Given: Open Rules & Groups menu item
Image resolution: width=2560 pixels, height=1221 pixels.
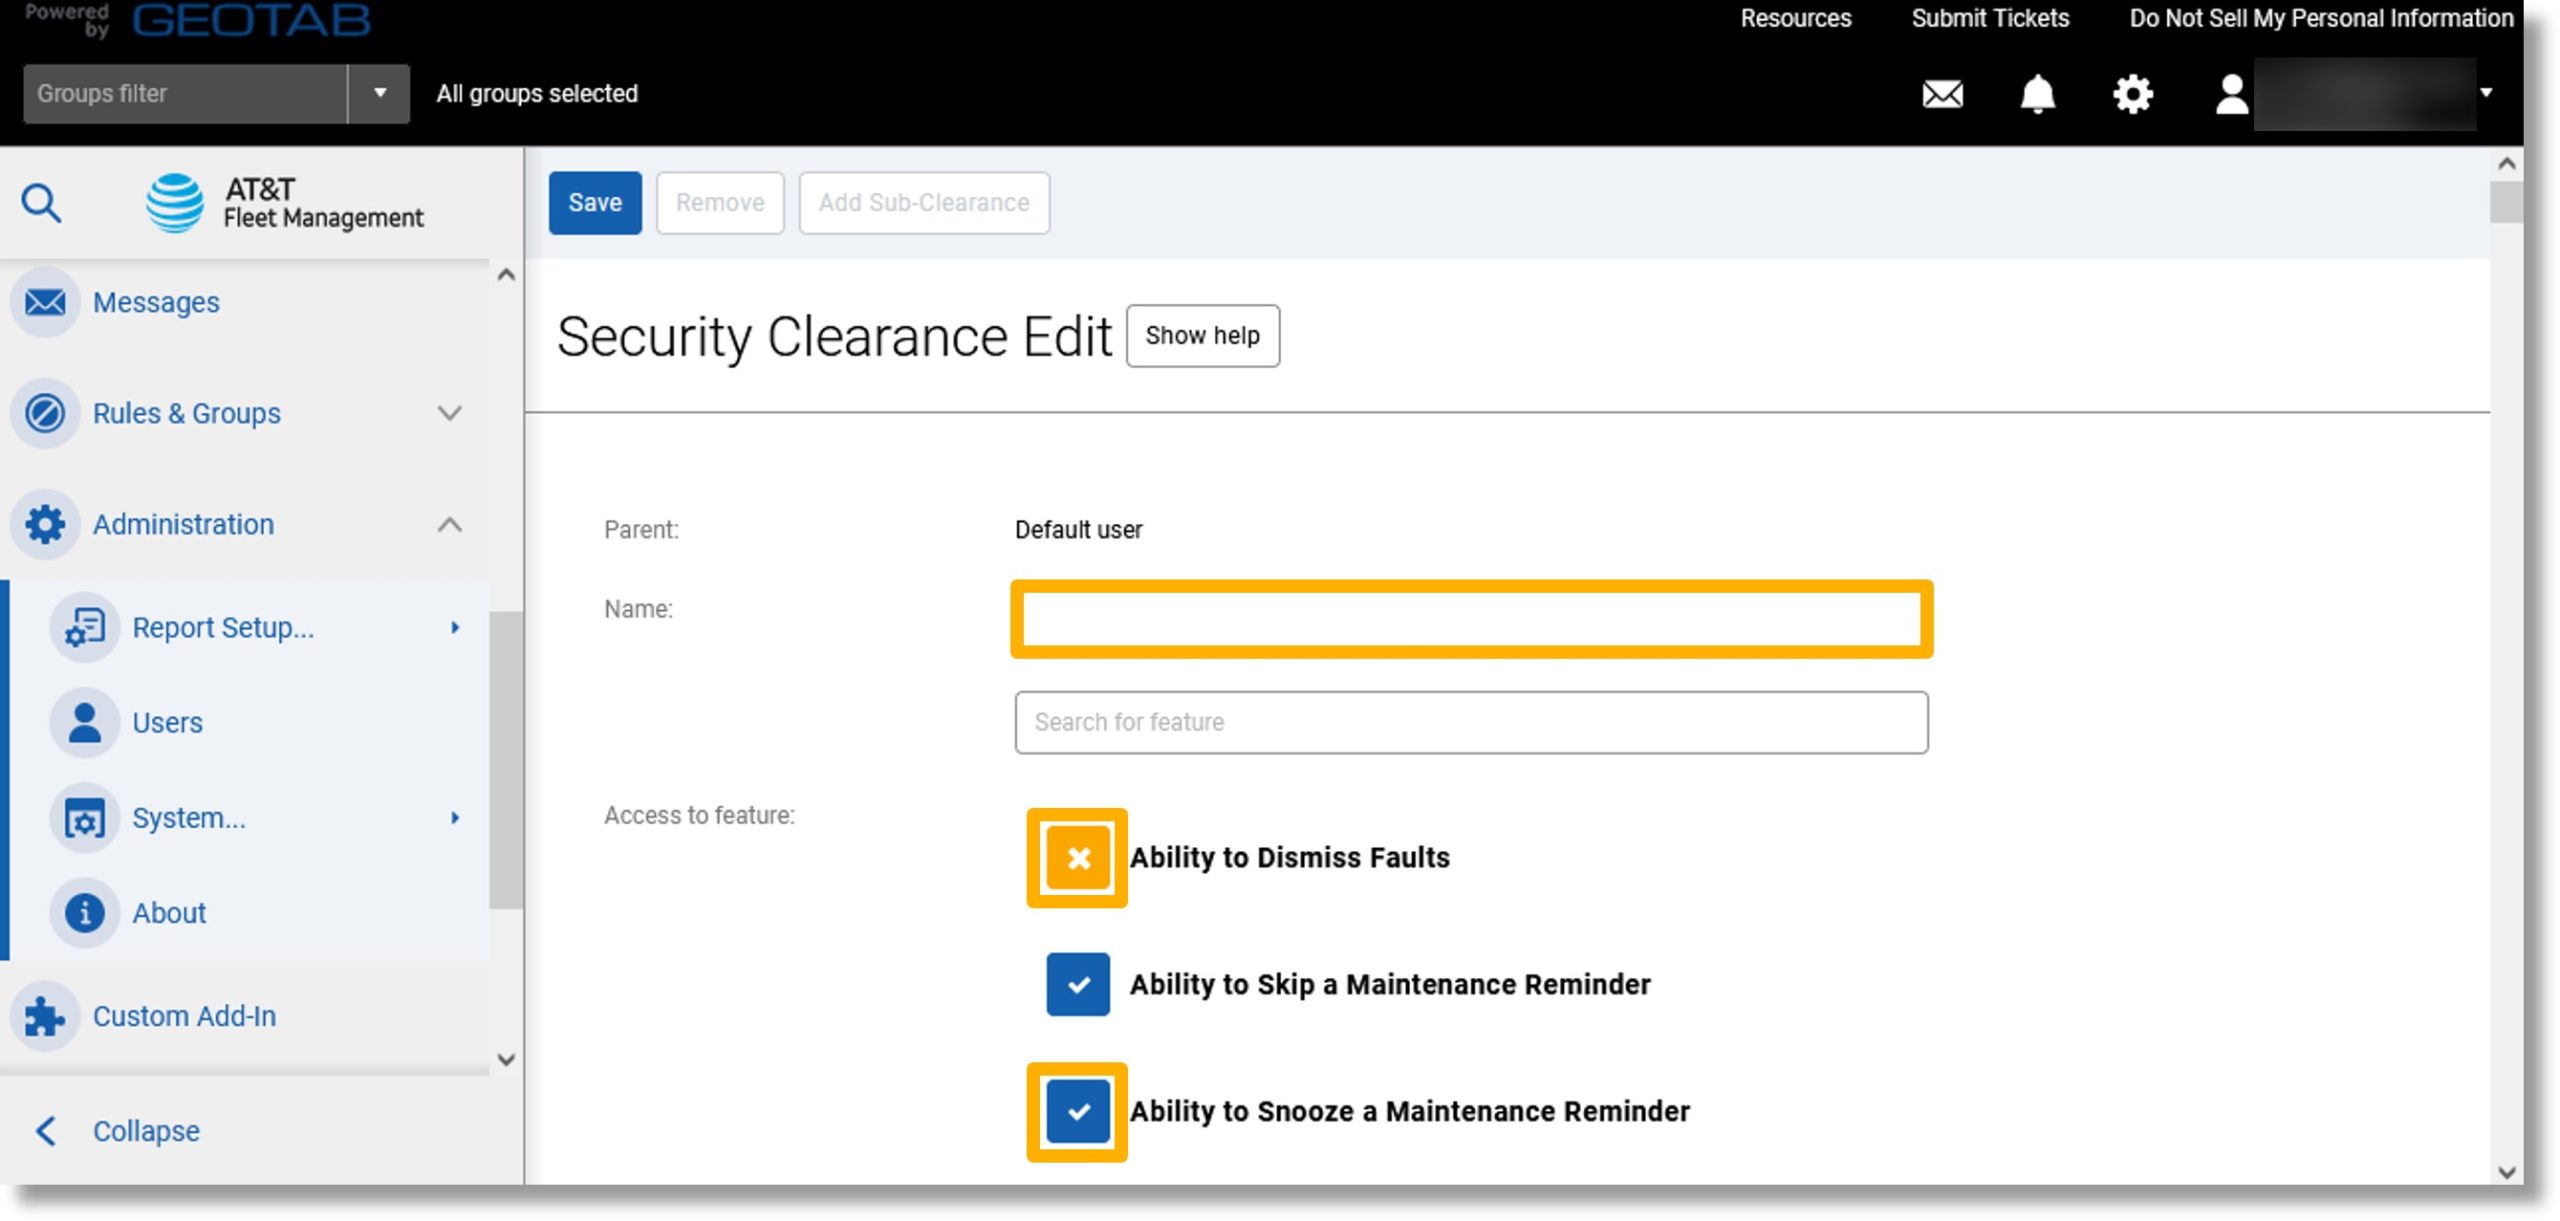Looking at the screenshot, I should (186, 413).
